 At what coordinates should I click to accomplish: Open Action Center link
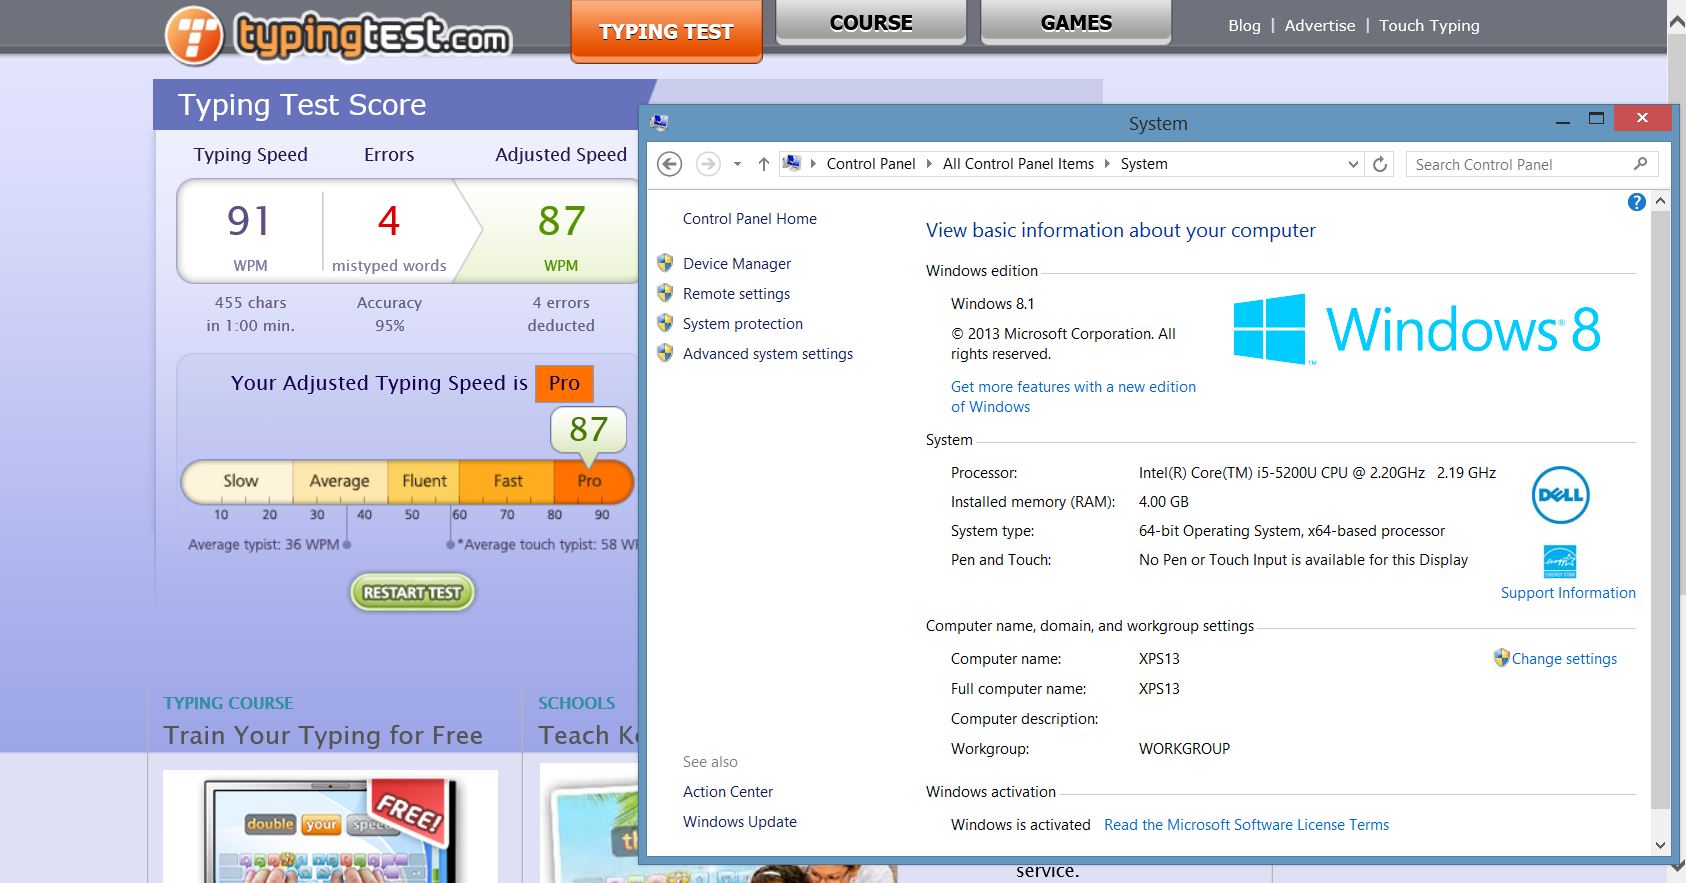pyautogui.click(x=728, y=792)
